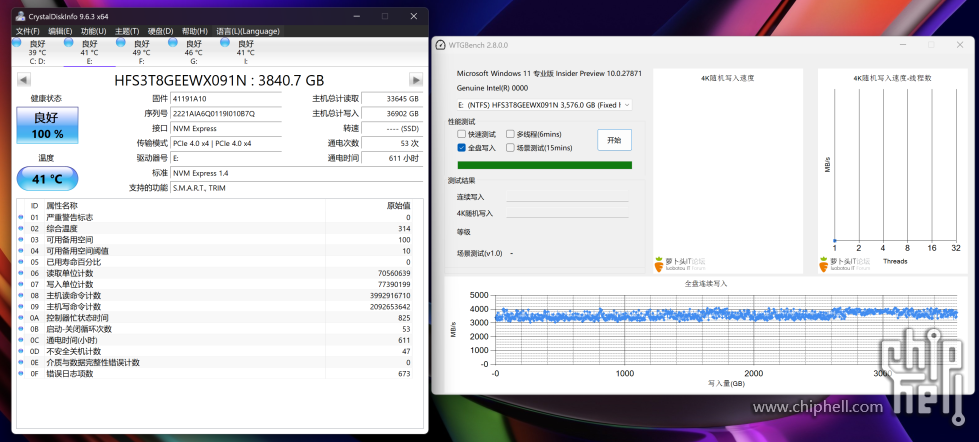Screen dimensions: 979x442
Task: Select SMART row 01 严重警告标志
Action: coord(215,217)
